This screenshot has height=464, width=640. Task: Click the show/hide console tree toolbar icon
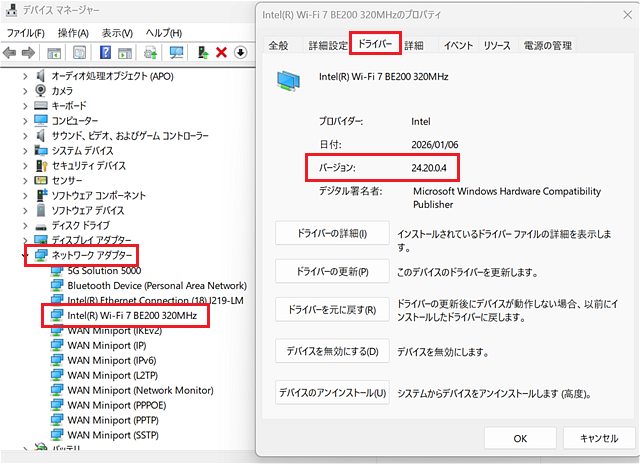(x=54, y=53)
